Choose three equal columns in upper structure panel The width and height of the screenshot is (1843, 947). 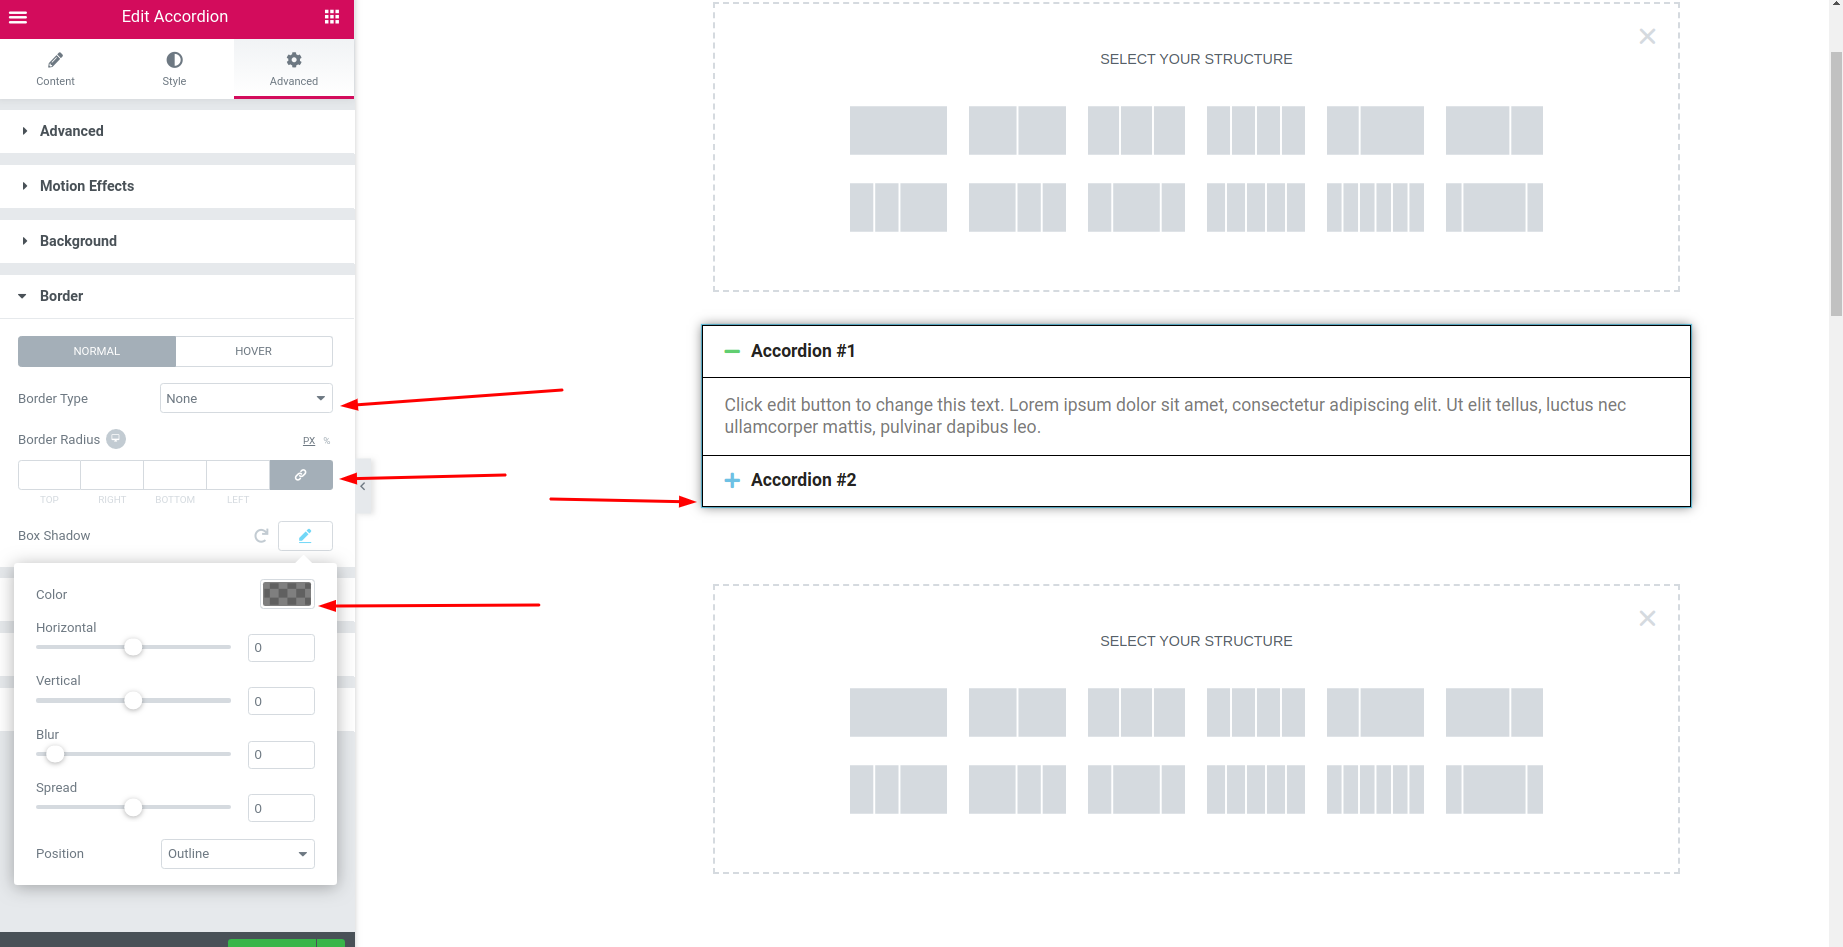[x=1136, y=131]
